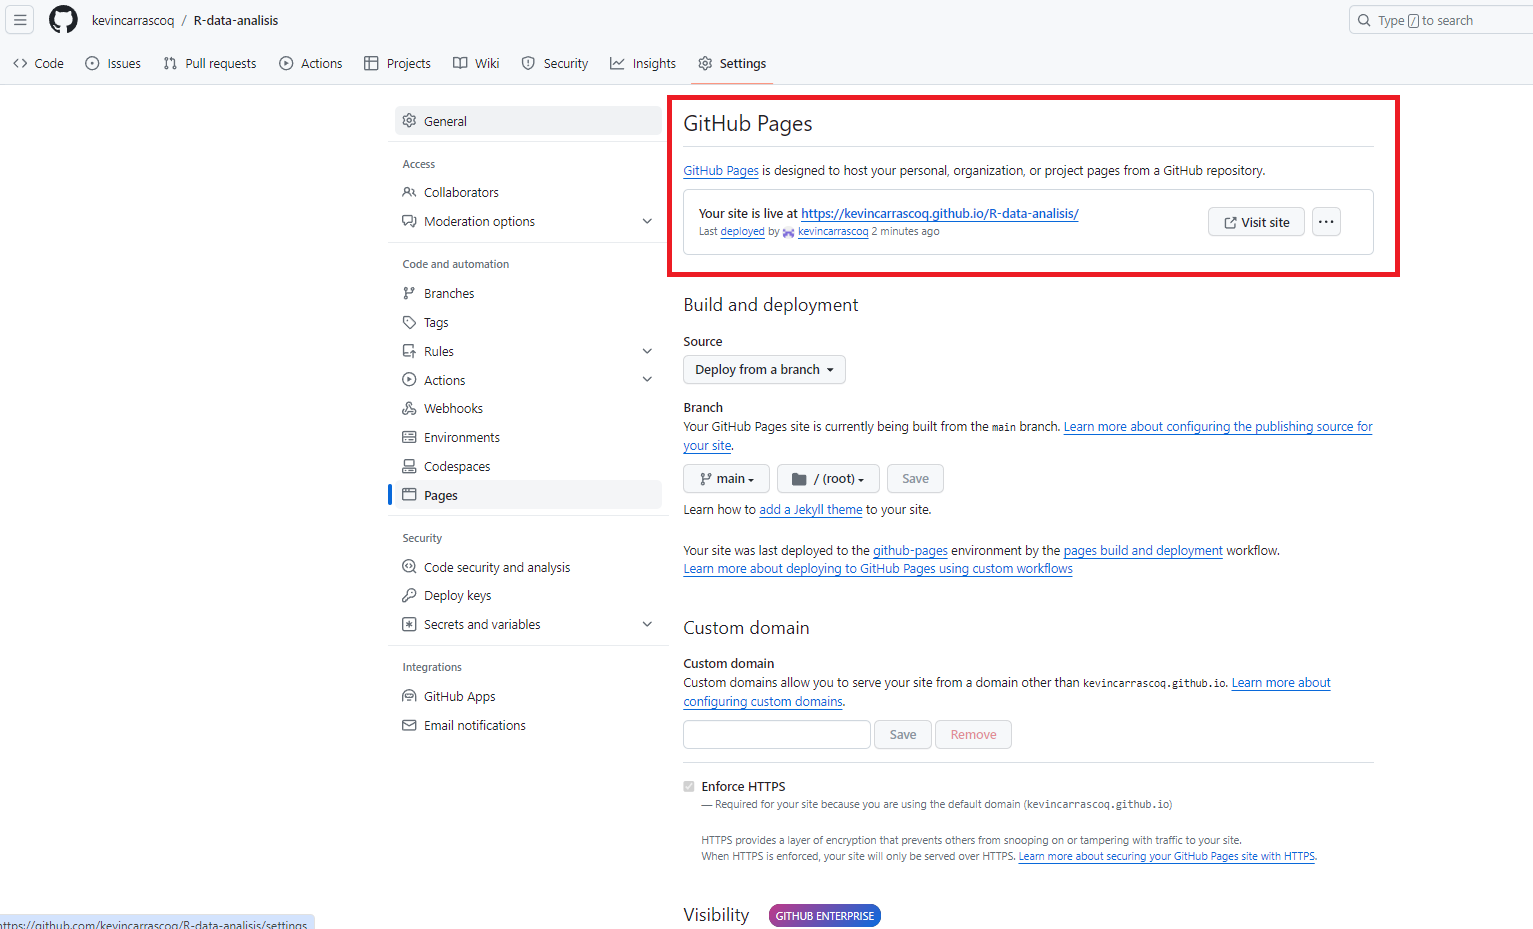Click R-data-analisis repository name in breadcrumb

(x=236, y=20)
